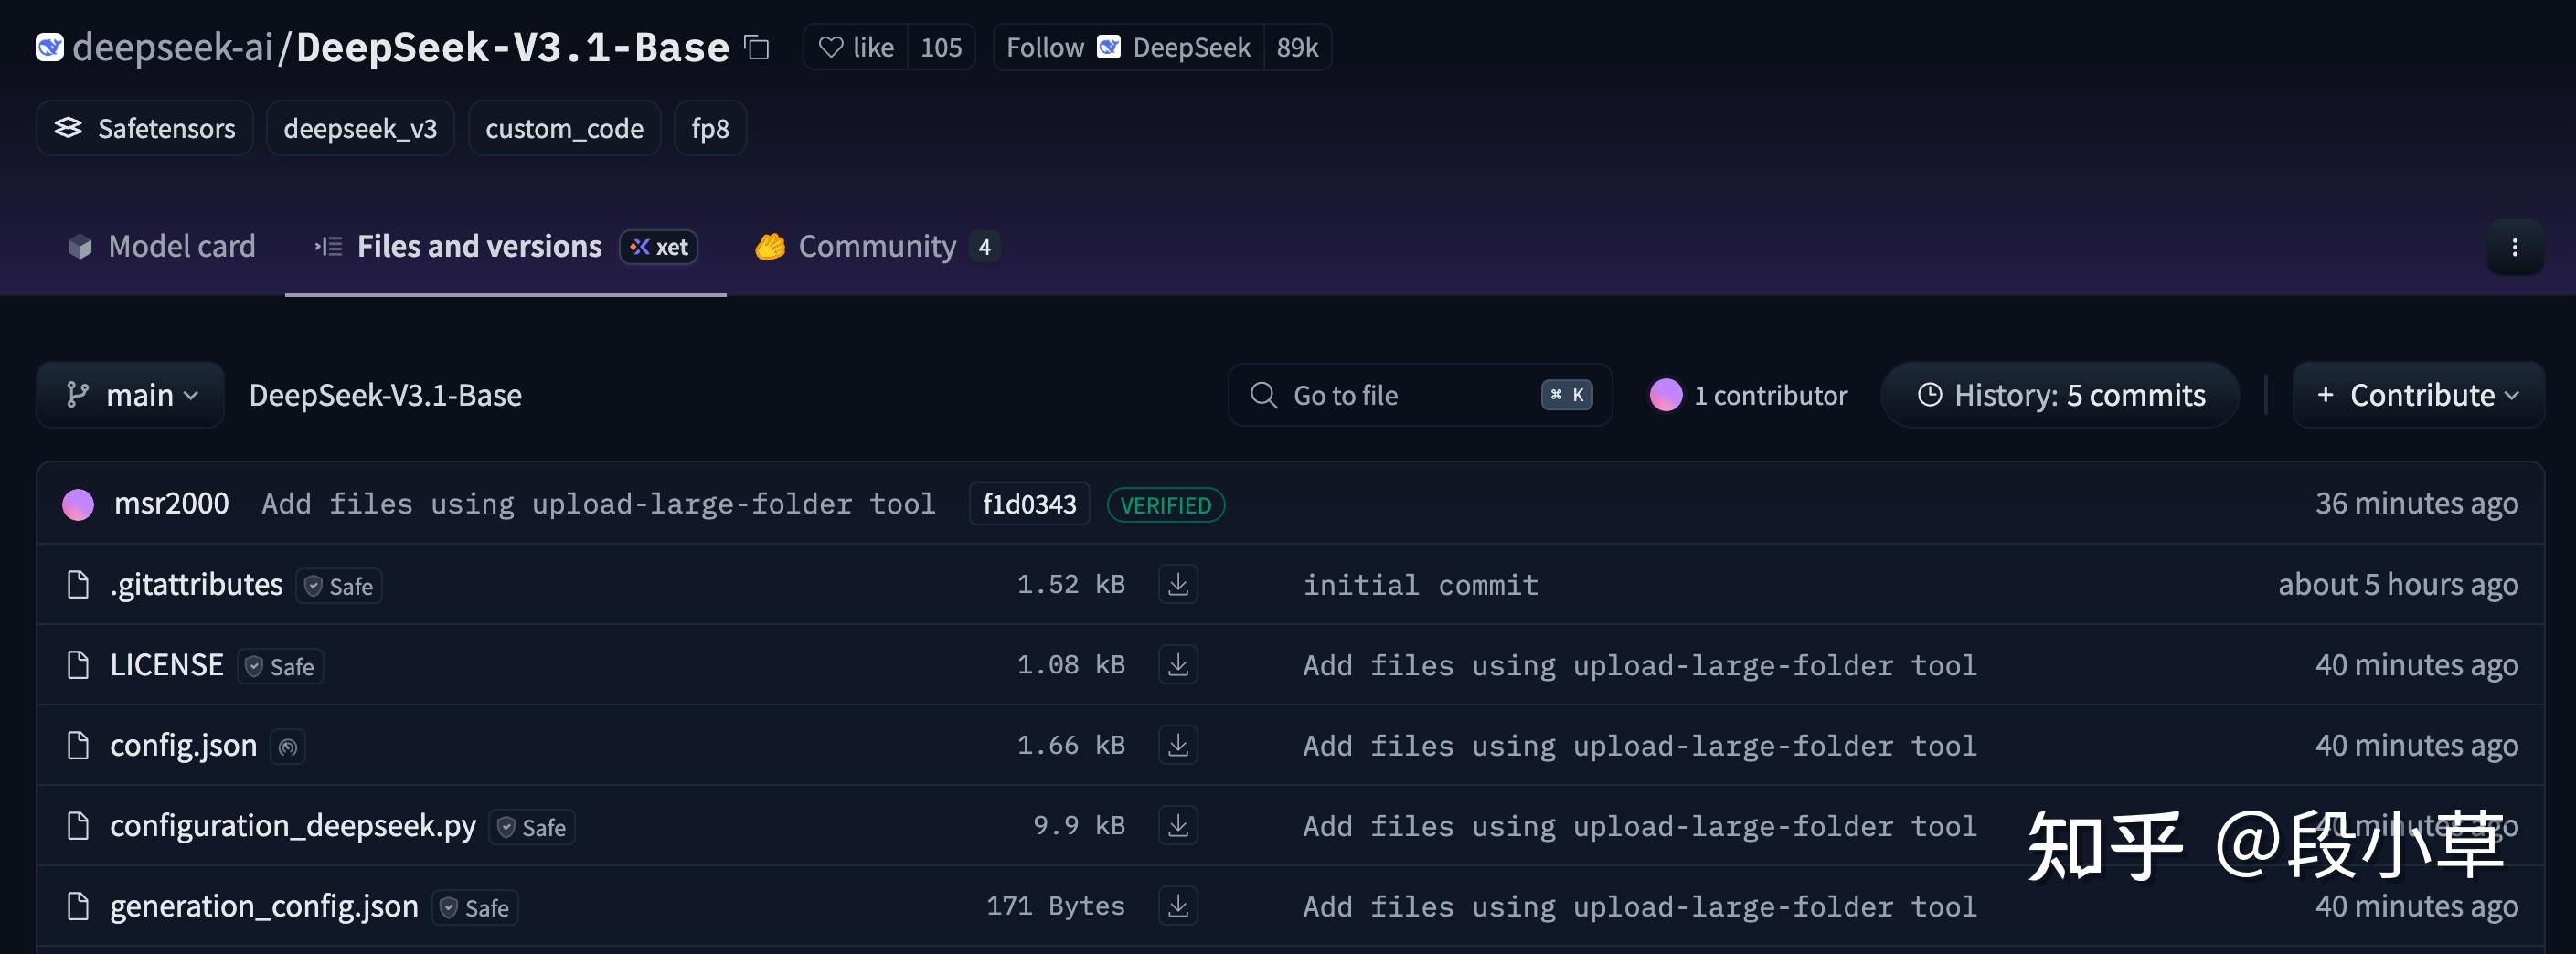This screenshot has width=2576, height=954.
Task: Click the msr2000 avatar in commit row
Action: pos(78,504)
